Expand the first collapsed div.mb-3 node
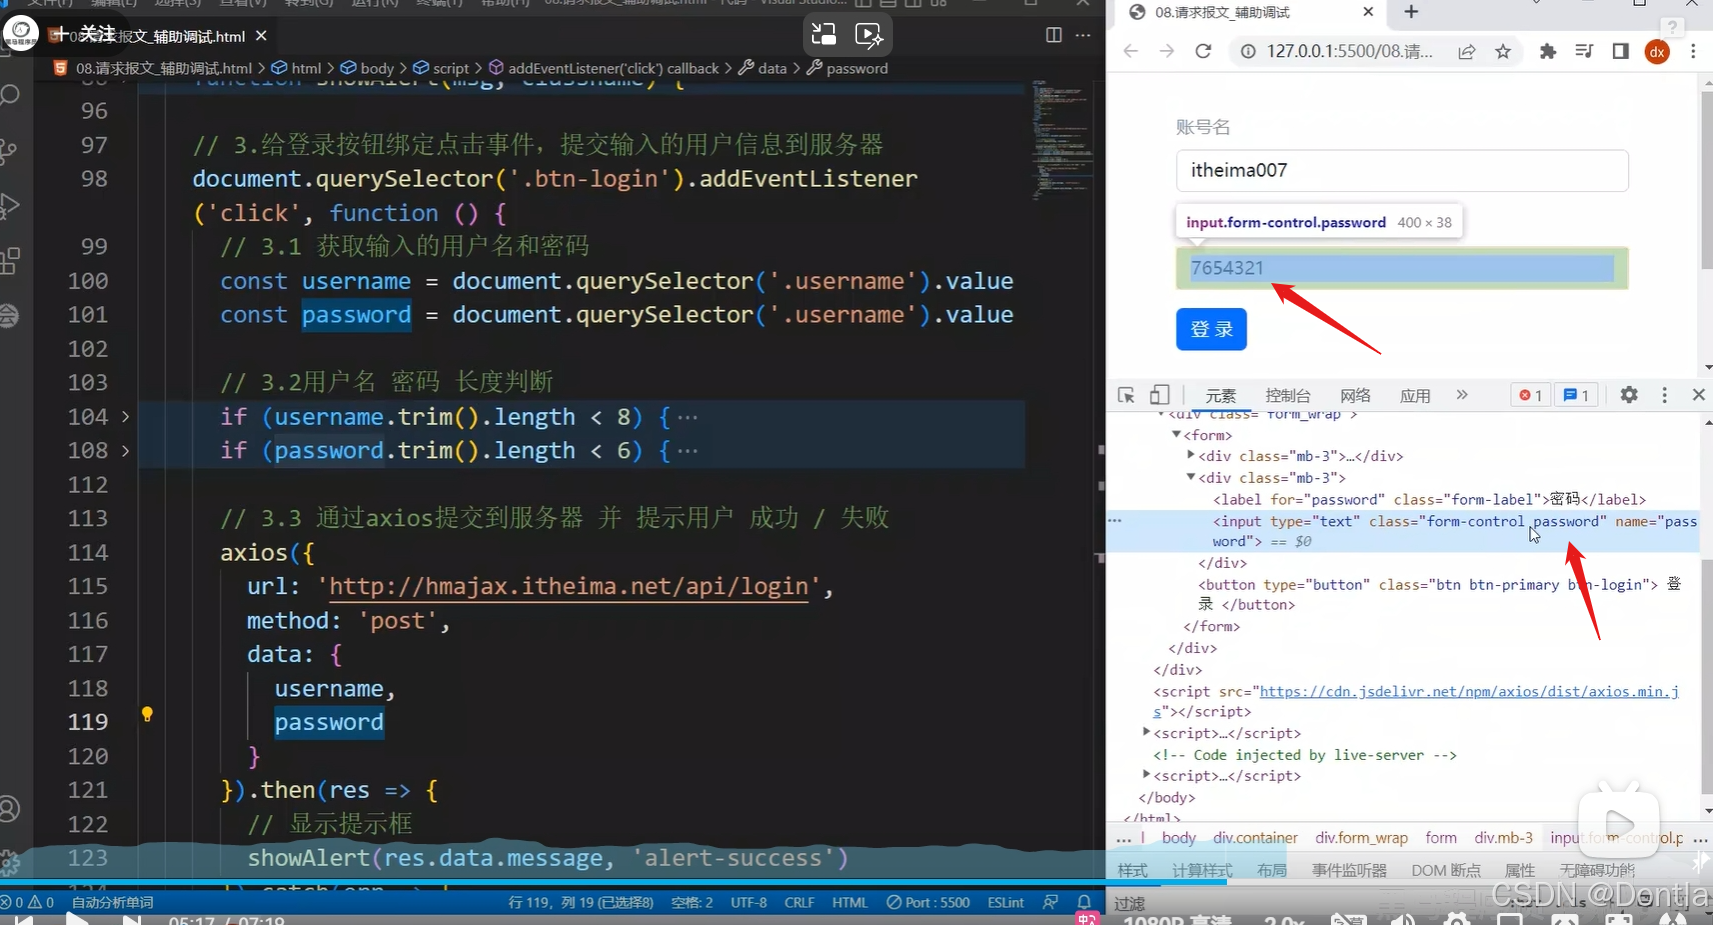1713x925 pixels. 1191,455
